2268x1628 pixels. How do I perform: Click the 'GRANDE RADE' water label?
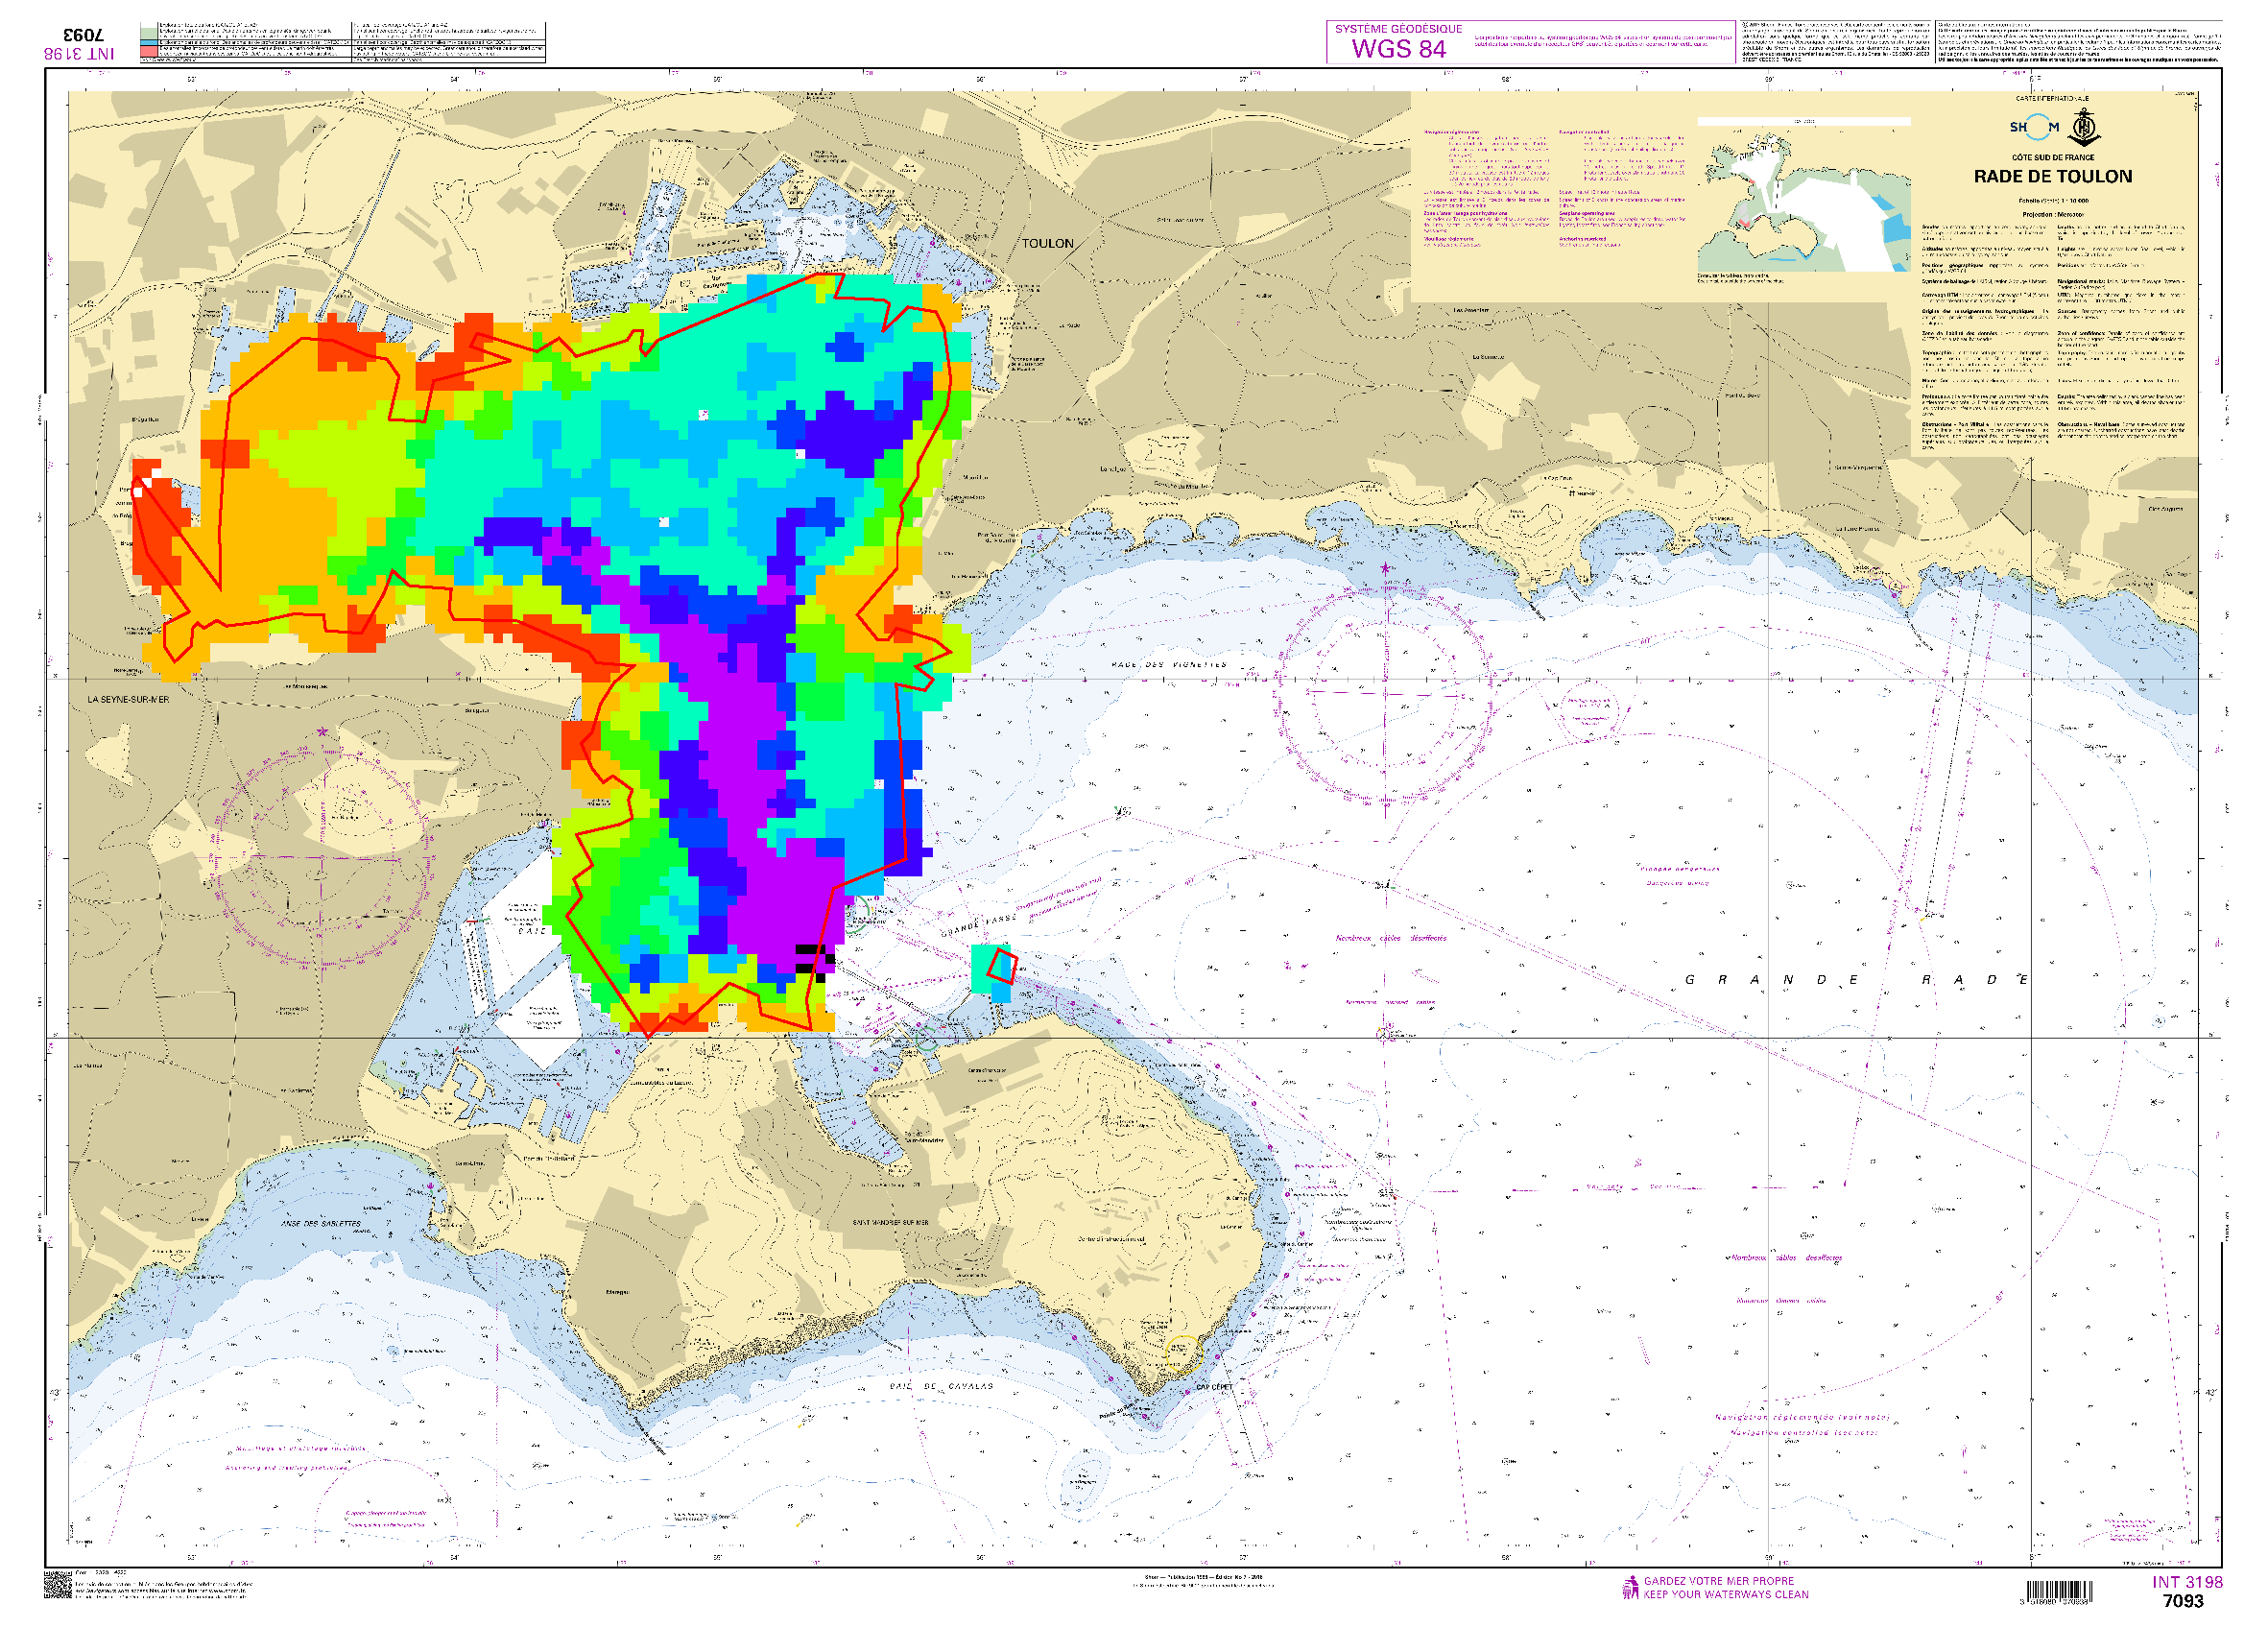pos(1857,980)
